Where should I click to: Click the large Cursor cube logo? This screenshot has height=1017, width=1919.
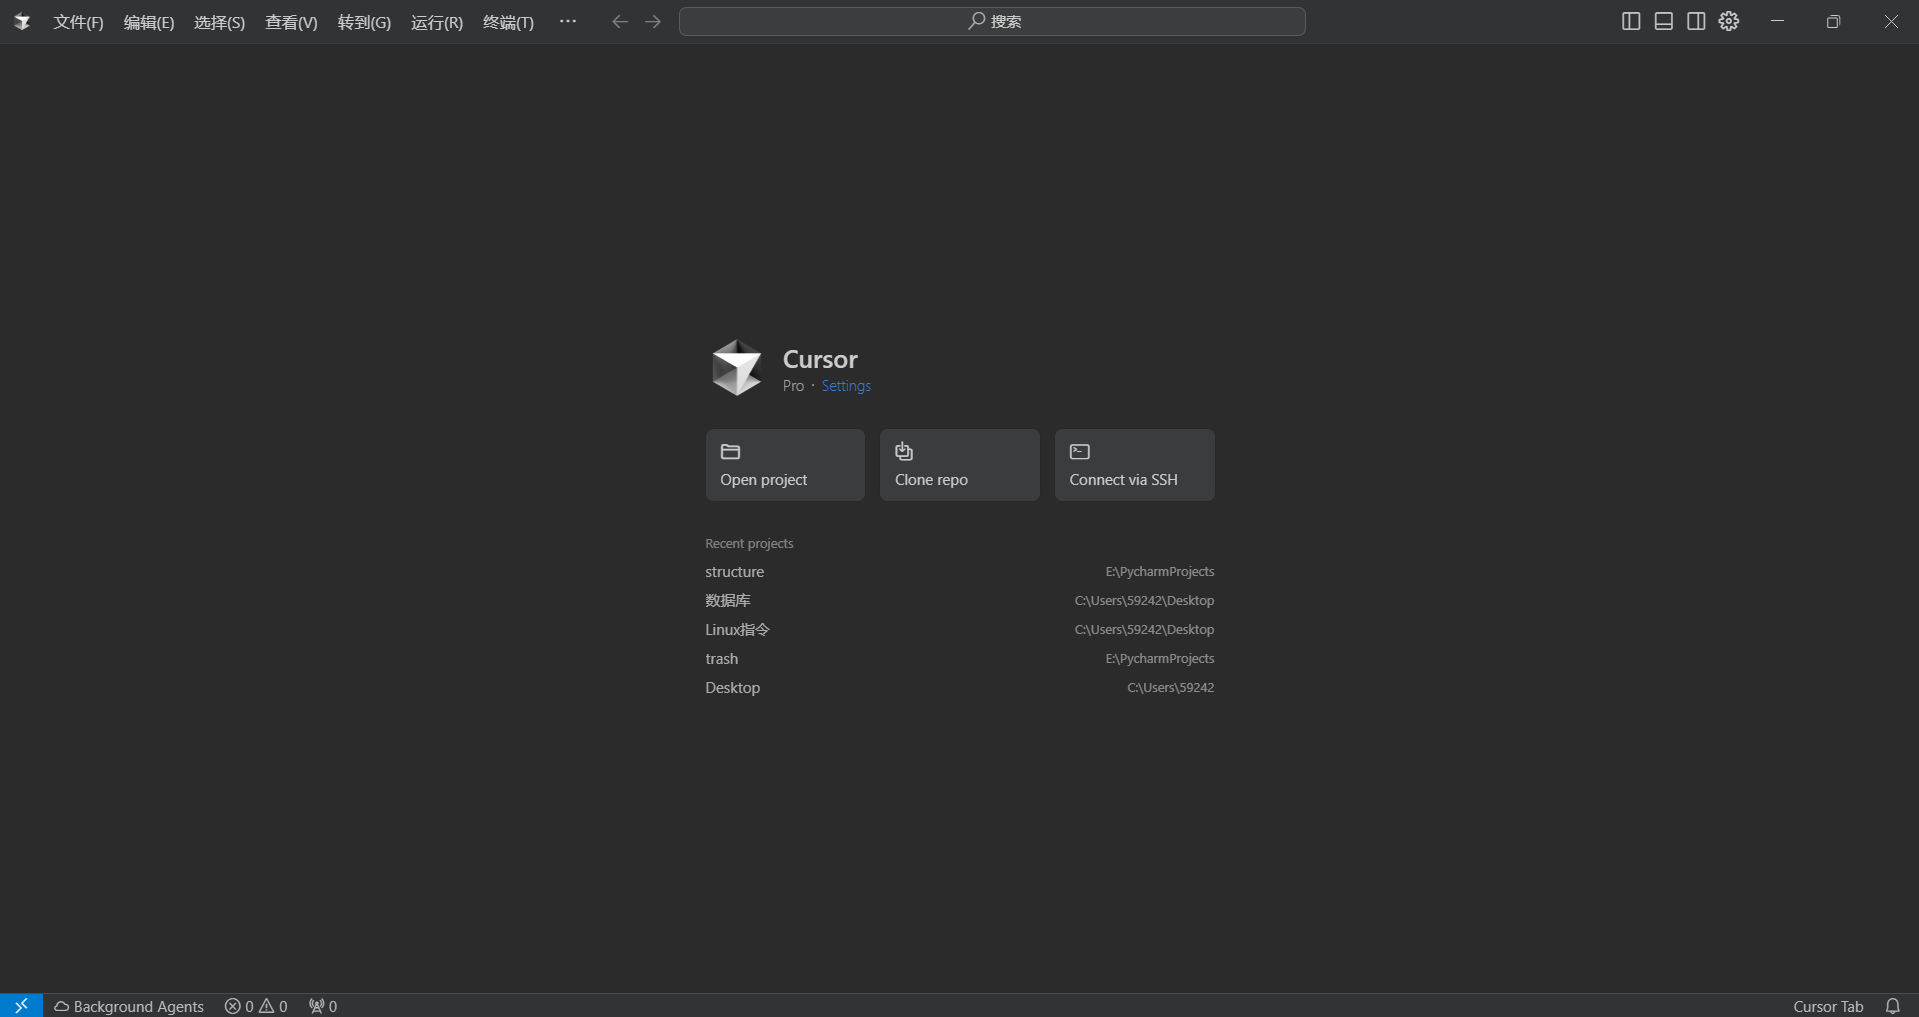[x=737, y=368]
